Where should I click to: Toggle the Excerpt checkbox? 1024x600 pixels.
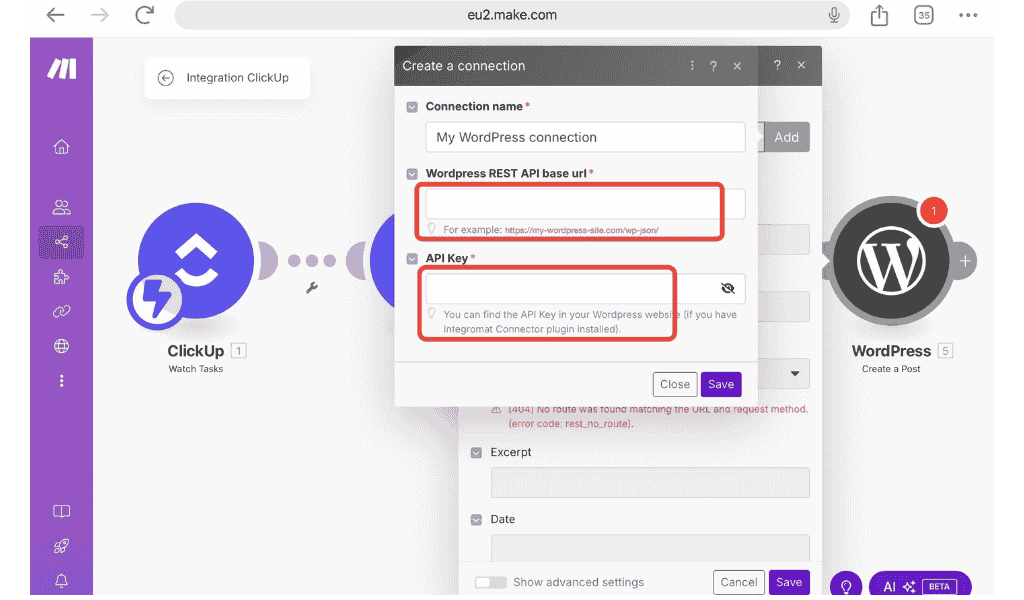pyautogui.click(x=476, y=453)
